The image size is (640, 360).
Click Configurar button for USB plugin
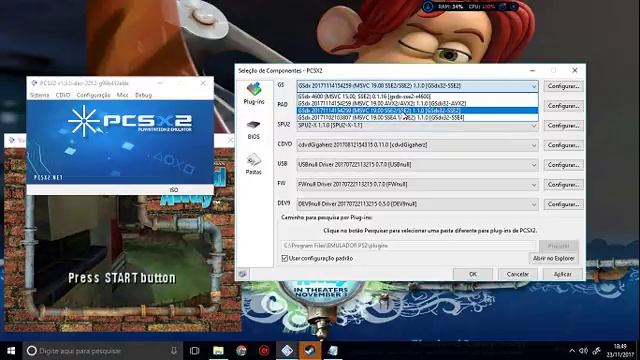coord(563,165)
